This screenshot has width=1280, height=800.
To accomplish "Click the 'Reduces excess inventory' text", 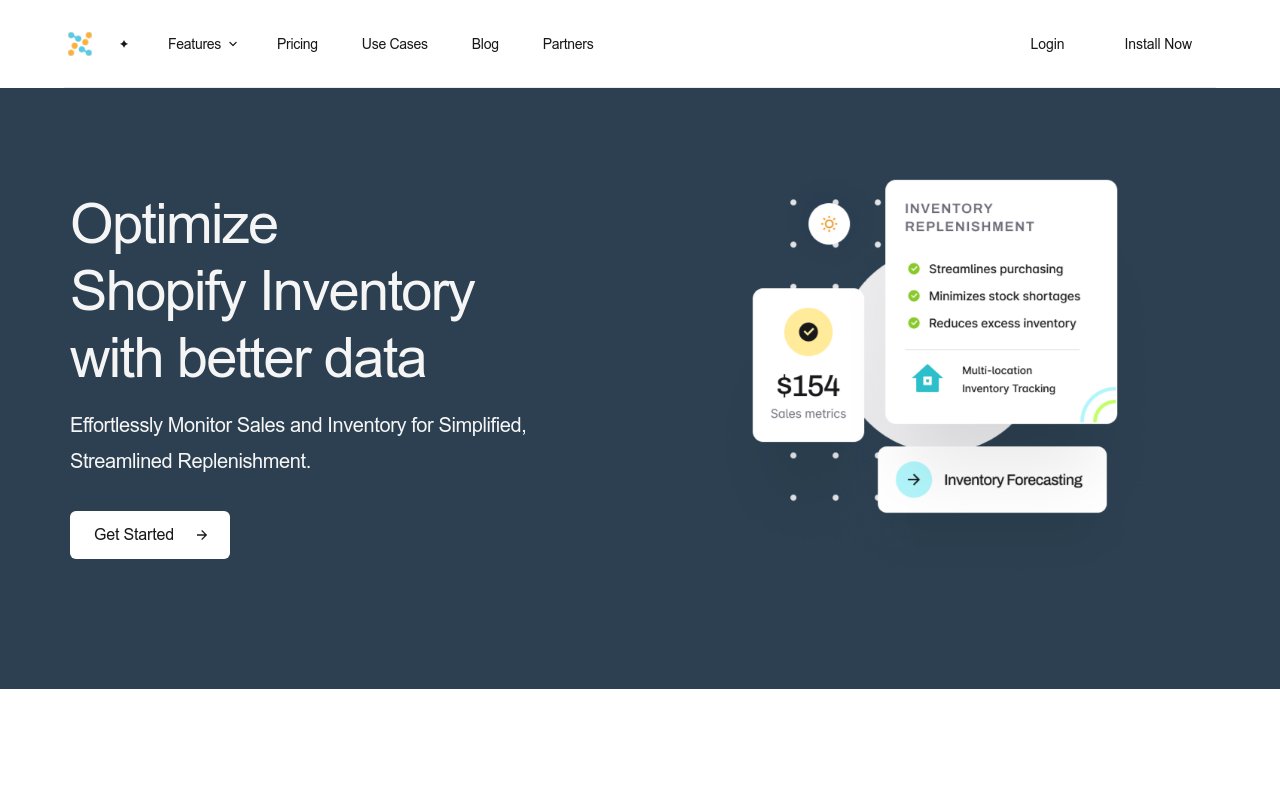I will coord(1003,323).
